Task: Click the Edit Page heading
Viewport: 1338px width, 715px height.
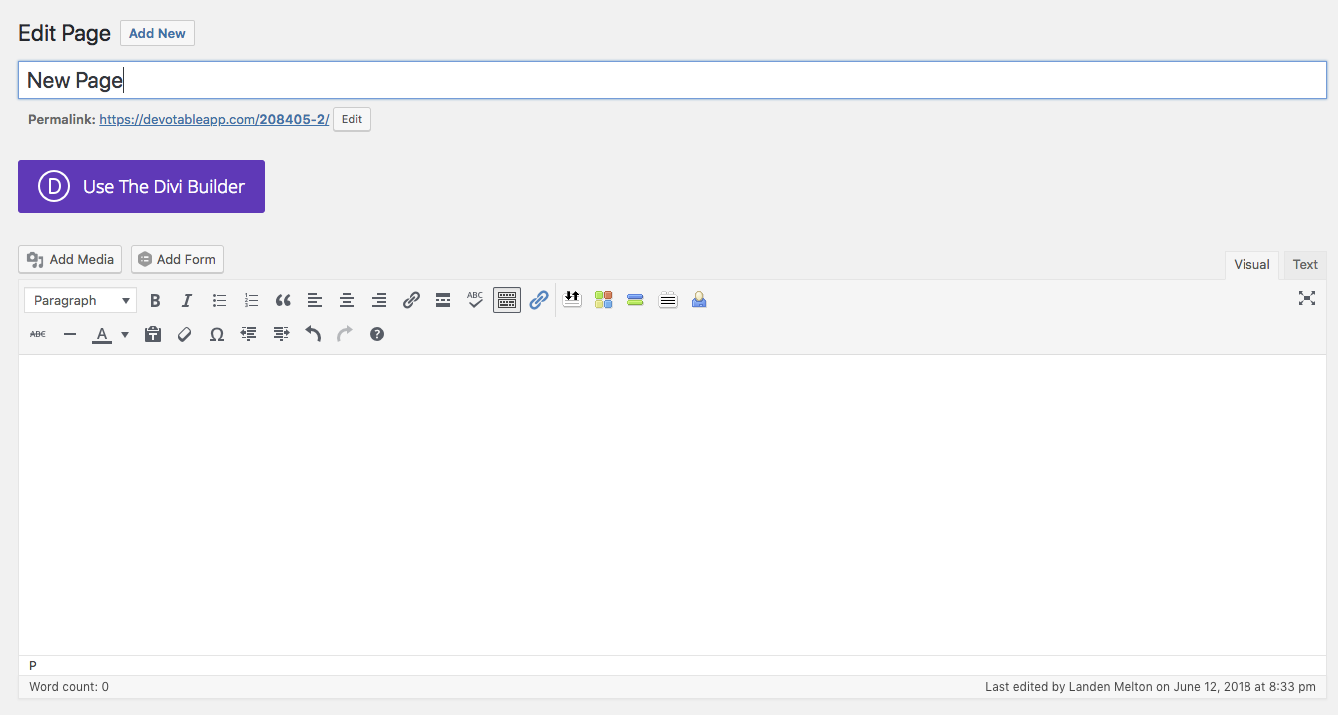Action: tap(64, 33)
